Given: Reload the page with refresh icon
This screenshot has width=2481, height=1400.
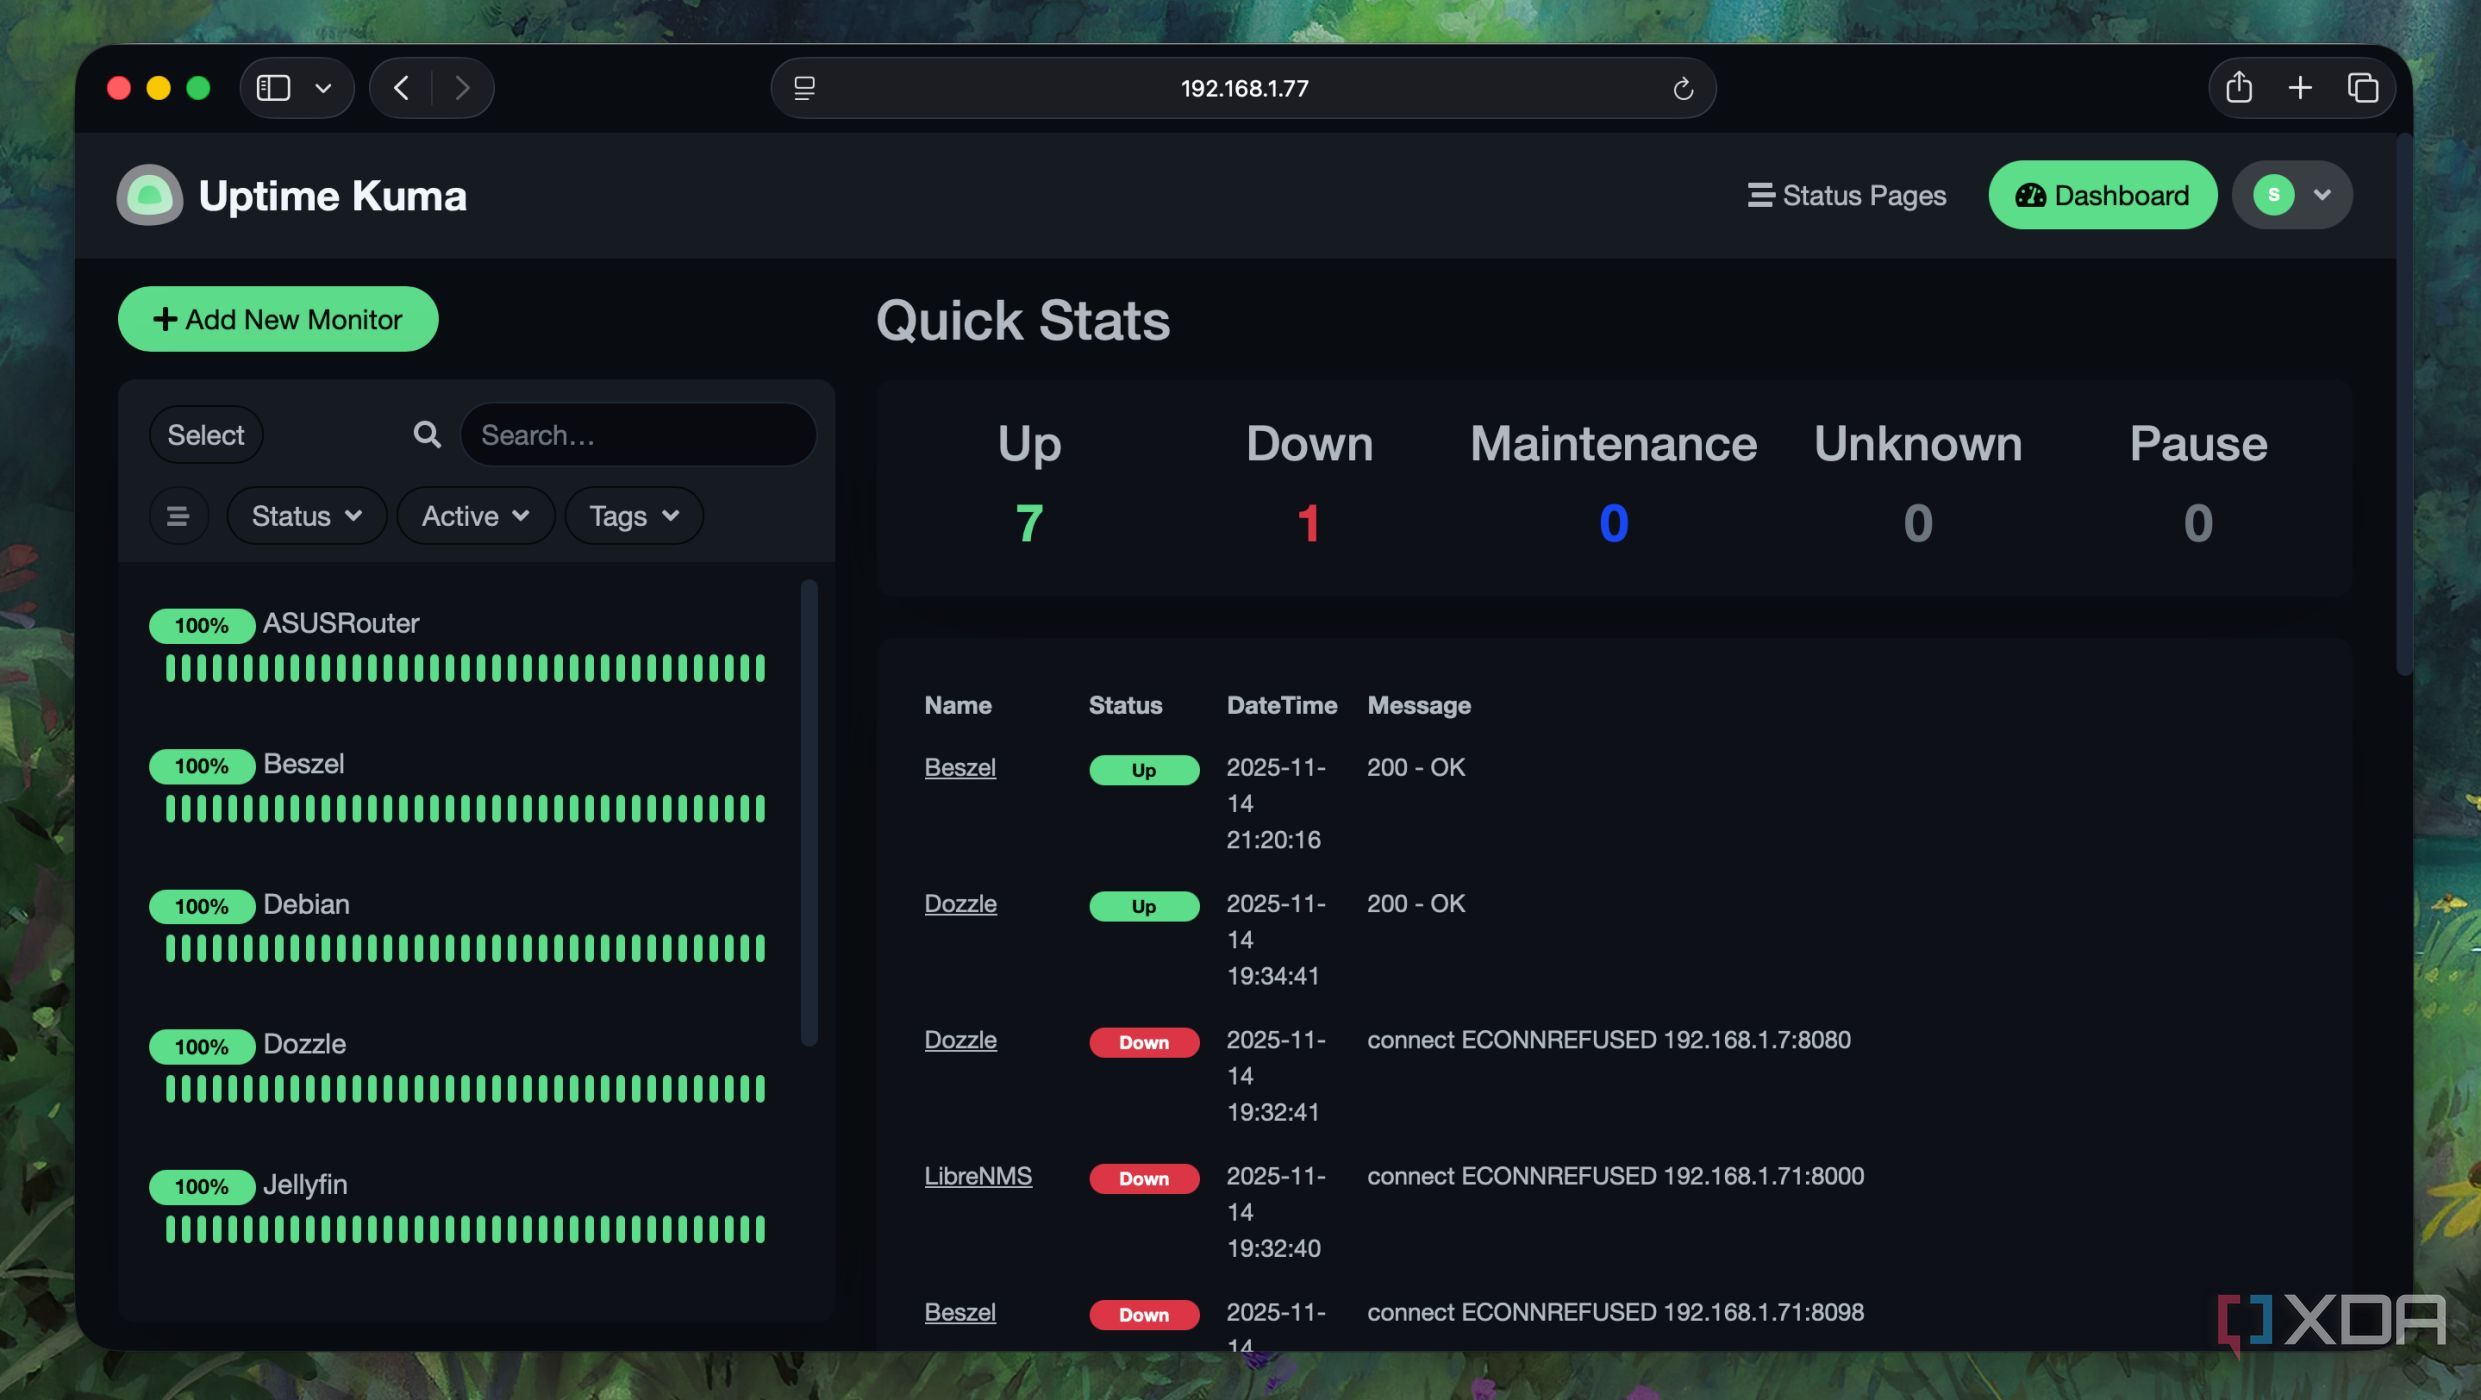Looking at the screenshot, I should click(x=1683, y=88).
